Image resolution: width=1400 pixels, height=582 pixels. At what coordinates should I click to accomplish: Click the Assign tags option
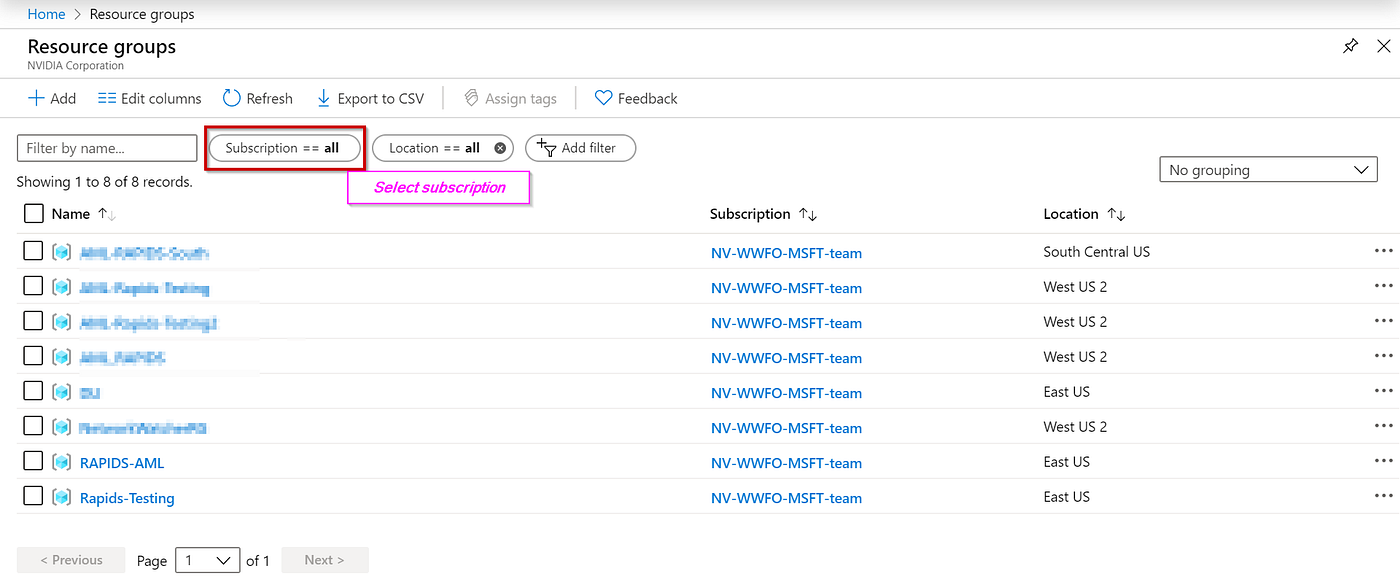coord(510,98)
